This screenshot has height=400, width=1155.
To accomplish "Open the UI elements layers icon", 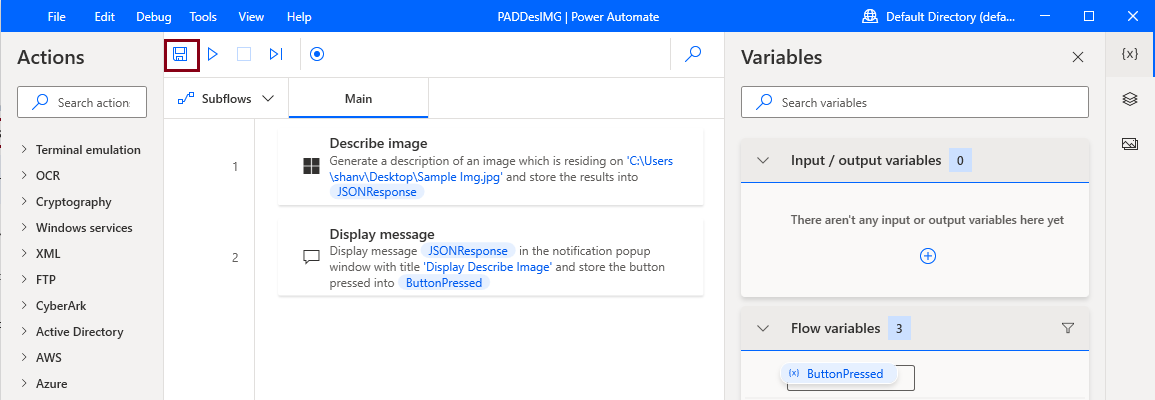I will tap(1130, 99).
